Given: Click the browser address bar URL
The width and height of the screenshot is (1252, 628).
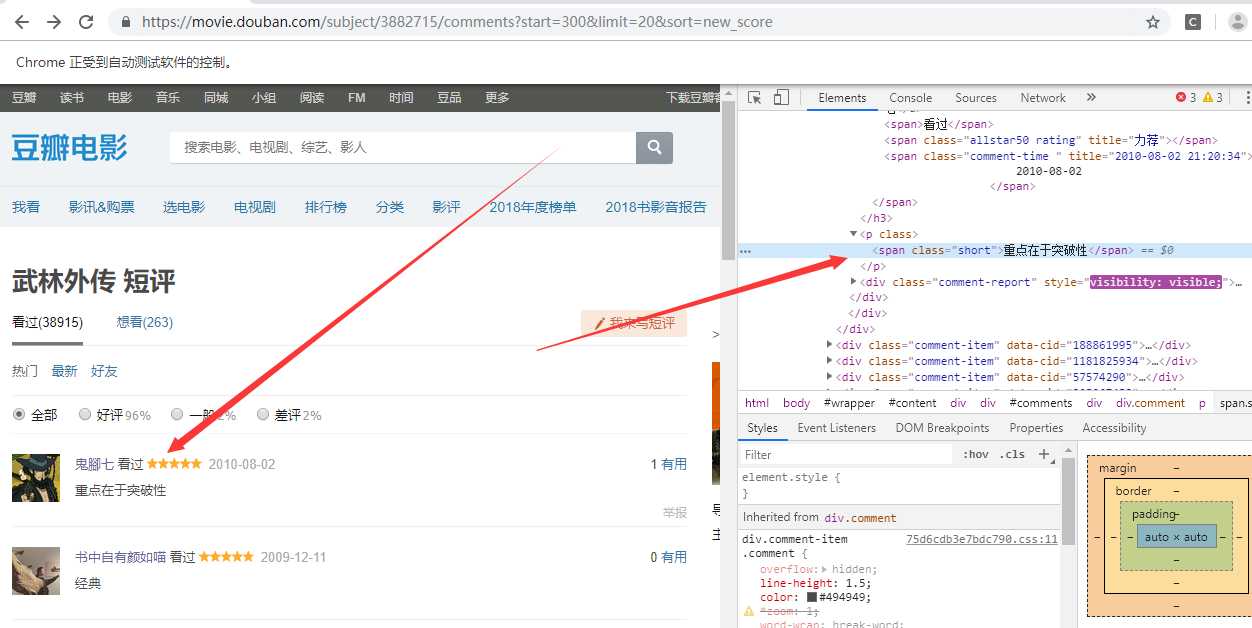Looking at the screenshot, I should [x=457, y=22].
